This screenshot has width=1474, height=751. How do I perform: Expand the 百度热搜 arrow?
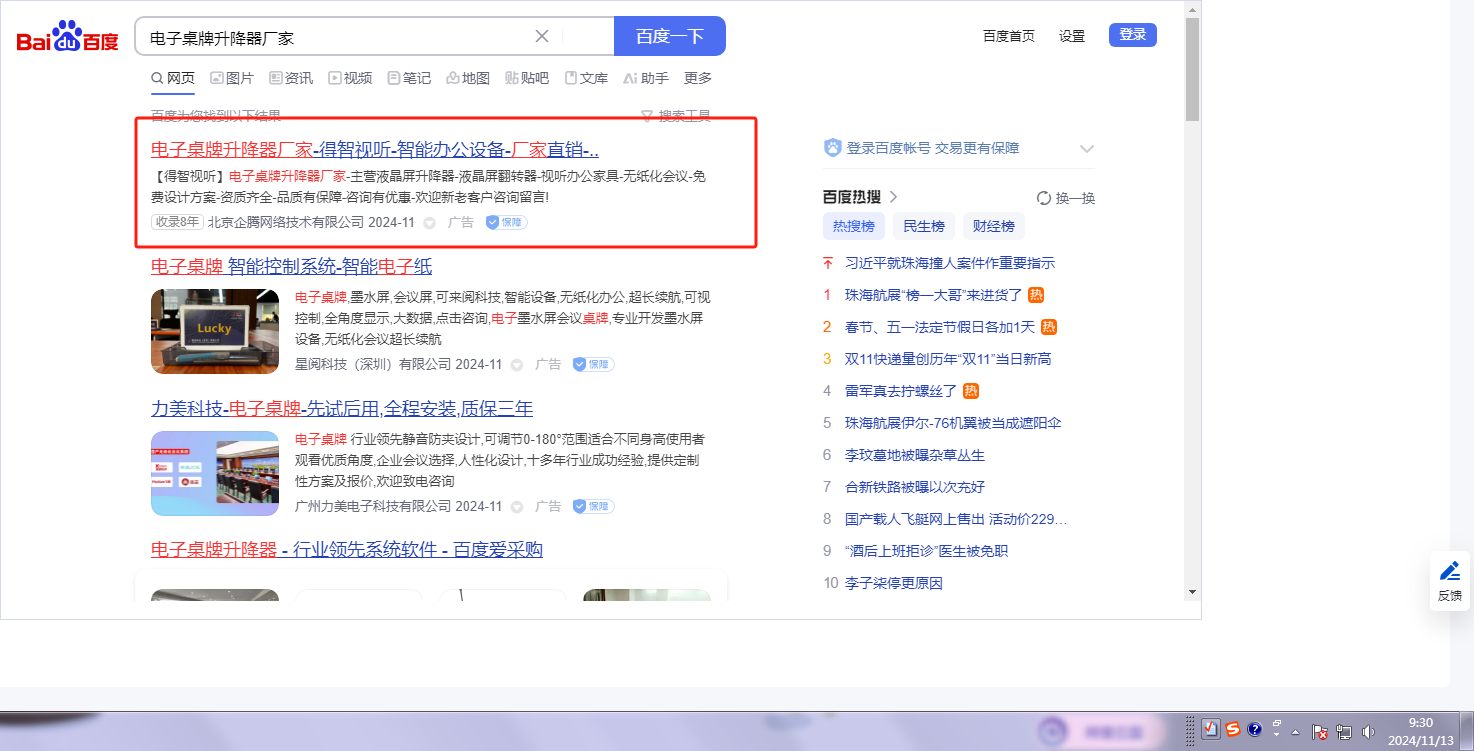[x=893, y=197]
